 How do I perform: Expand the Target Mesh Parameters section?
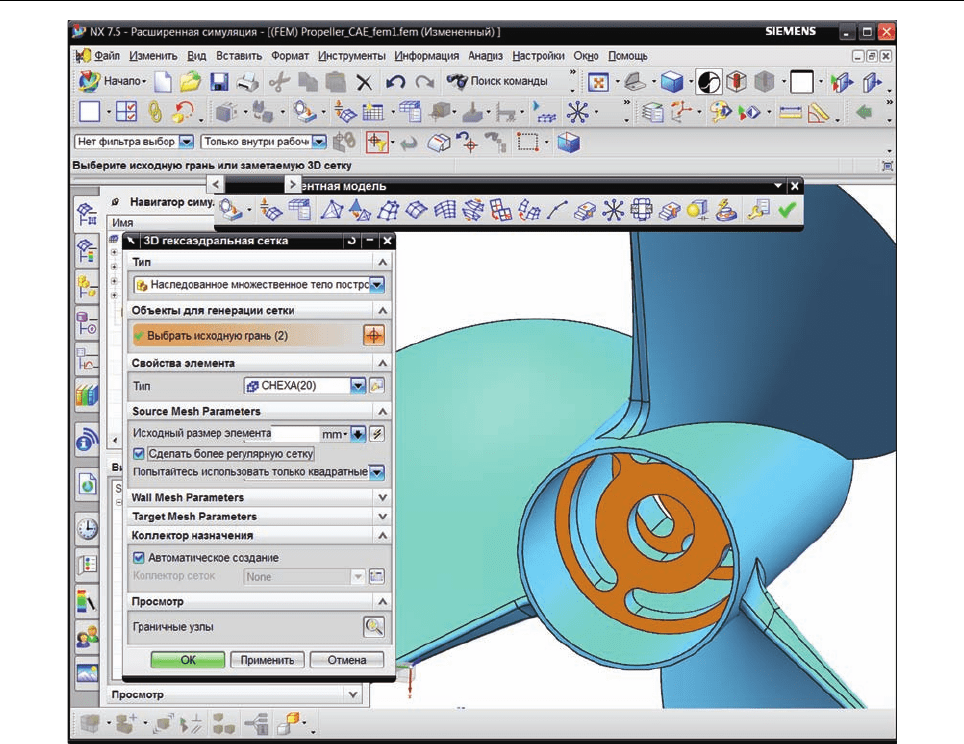[382, 516]
